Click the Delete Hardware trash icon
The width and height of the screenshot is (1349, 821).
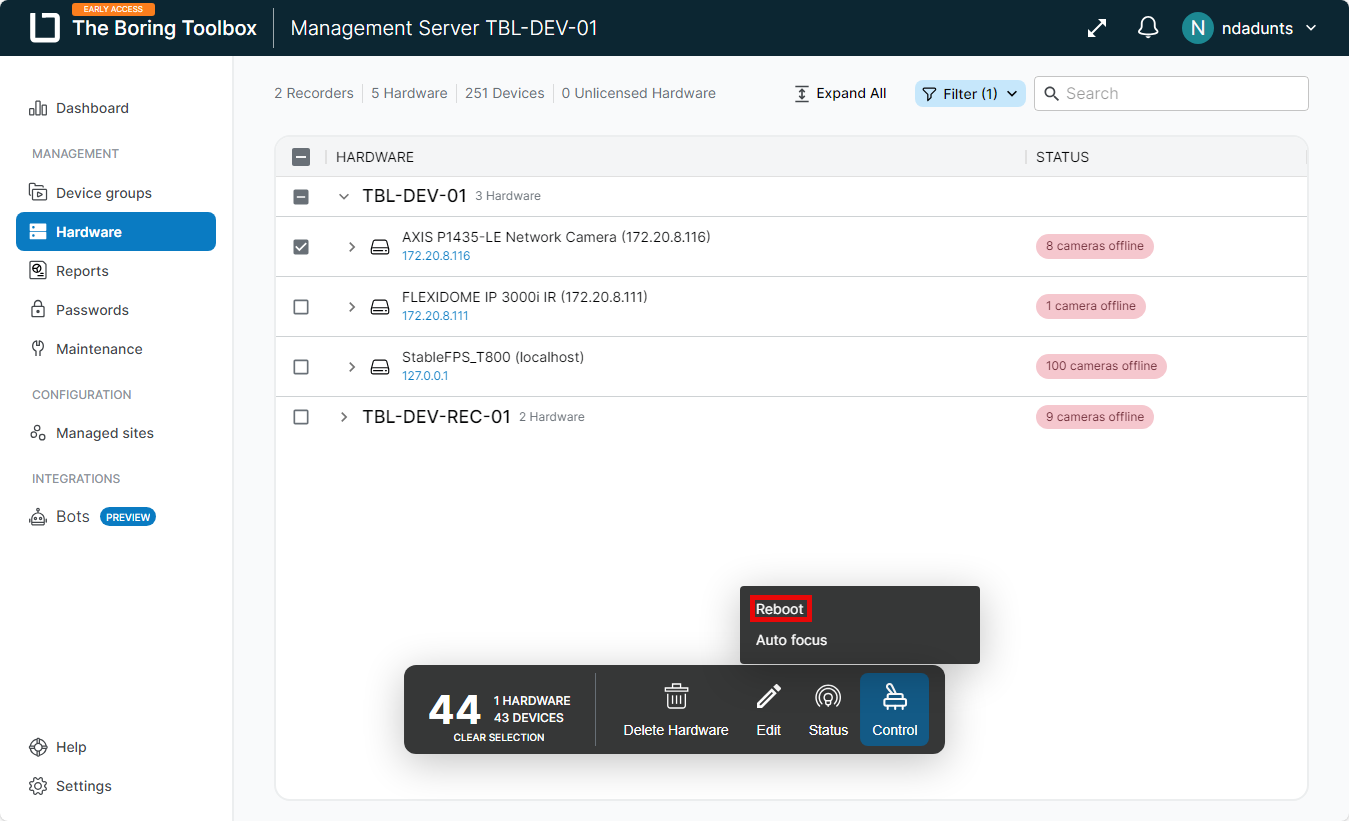(676, 696)
